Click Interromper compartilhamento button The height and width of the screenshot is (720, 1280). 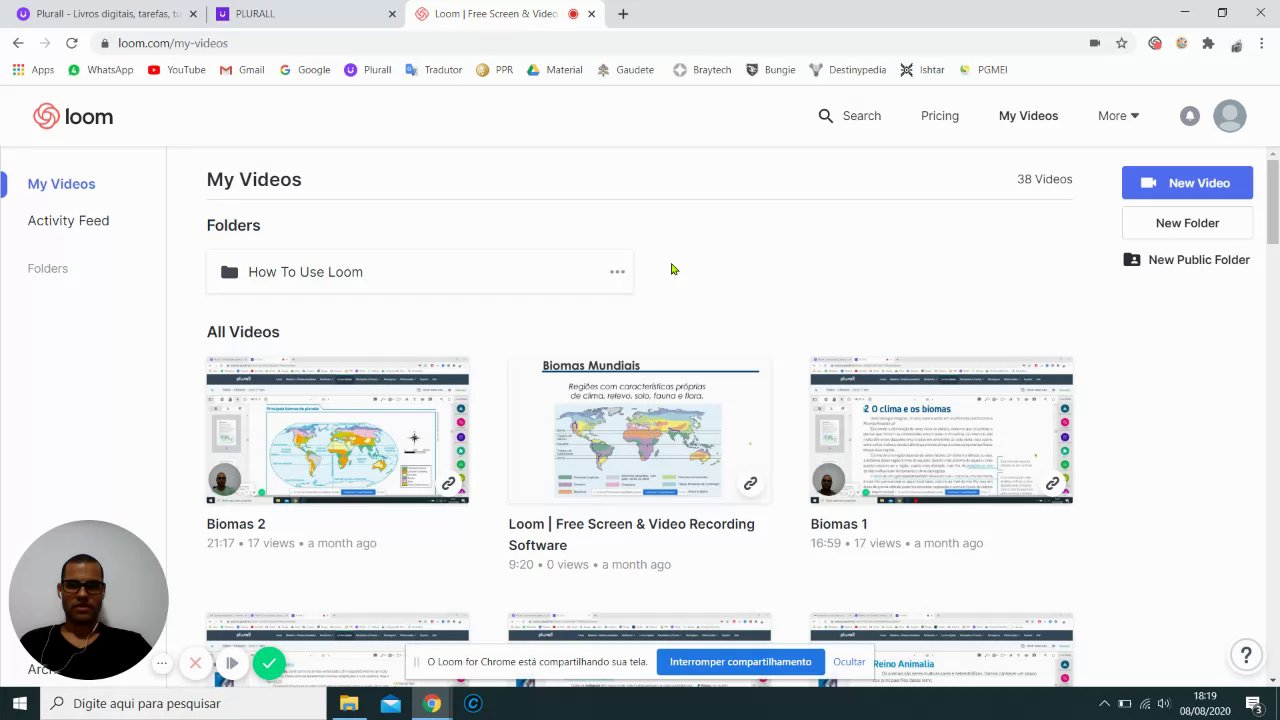(740, 662)
